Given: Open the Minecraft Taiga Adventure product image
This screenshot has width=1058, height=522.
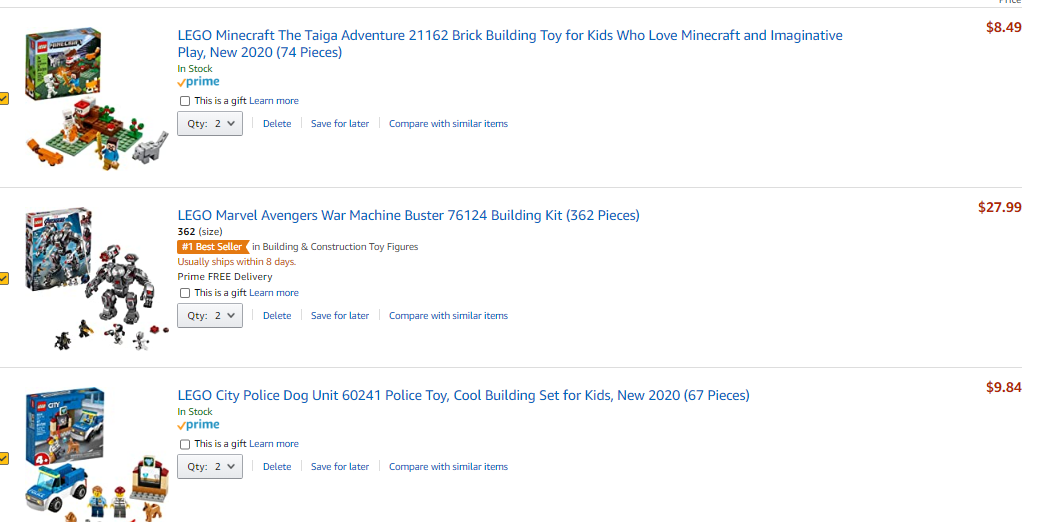Looking at the screenshot, I should point(96,98).
